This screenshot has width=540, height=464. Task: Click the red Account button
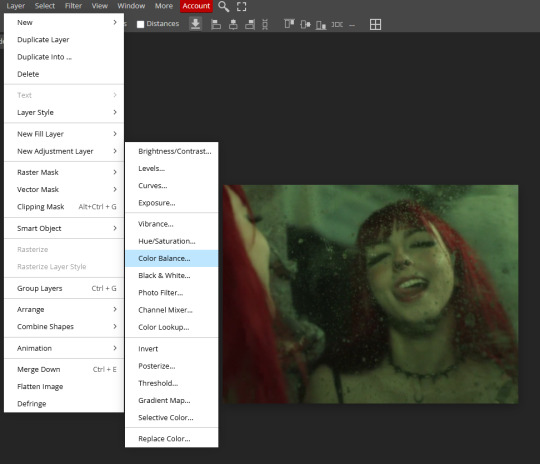(196, 6)
